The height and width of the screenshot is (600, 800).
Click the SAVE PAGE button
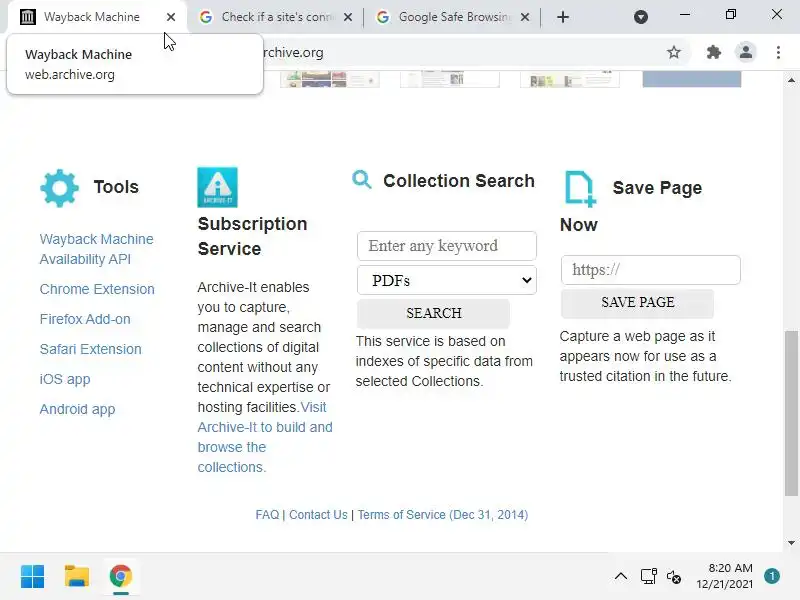[x=637, y=302]
